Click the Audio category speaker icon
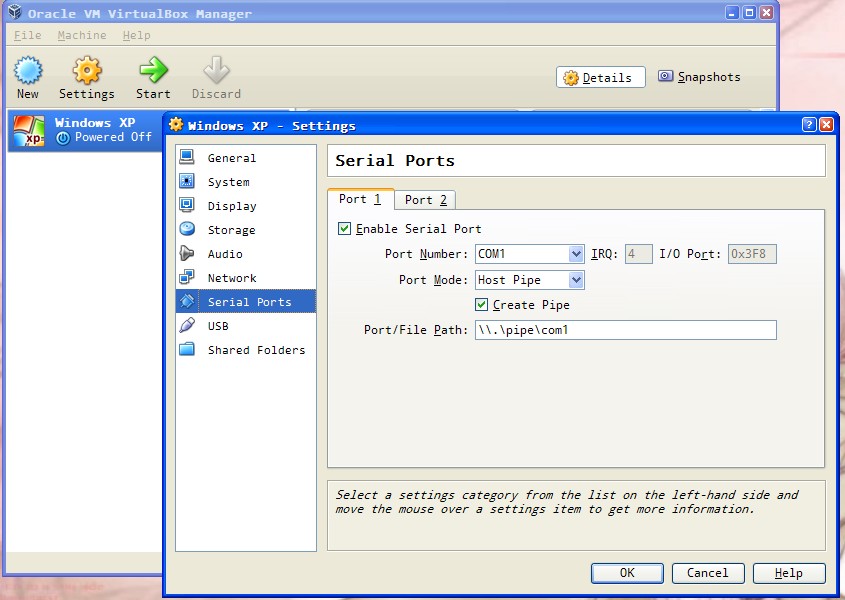The height and width of the screenshot is (600, 845). (187, 253)
